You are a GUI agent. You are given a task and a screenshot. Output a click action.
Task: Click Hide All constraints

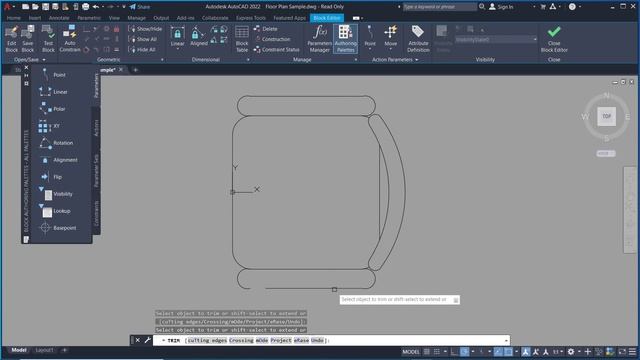tap(142, 49)
